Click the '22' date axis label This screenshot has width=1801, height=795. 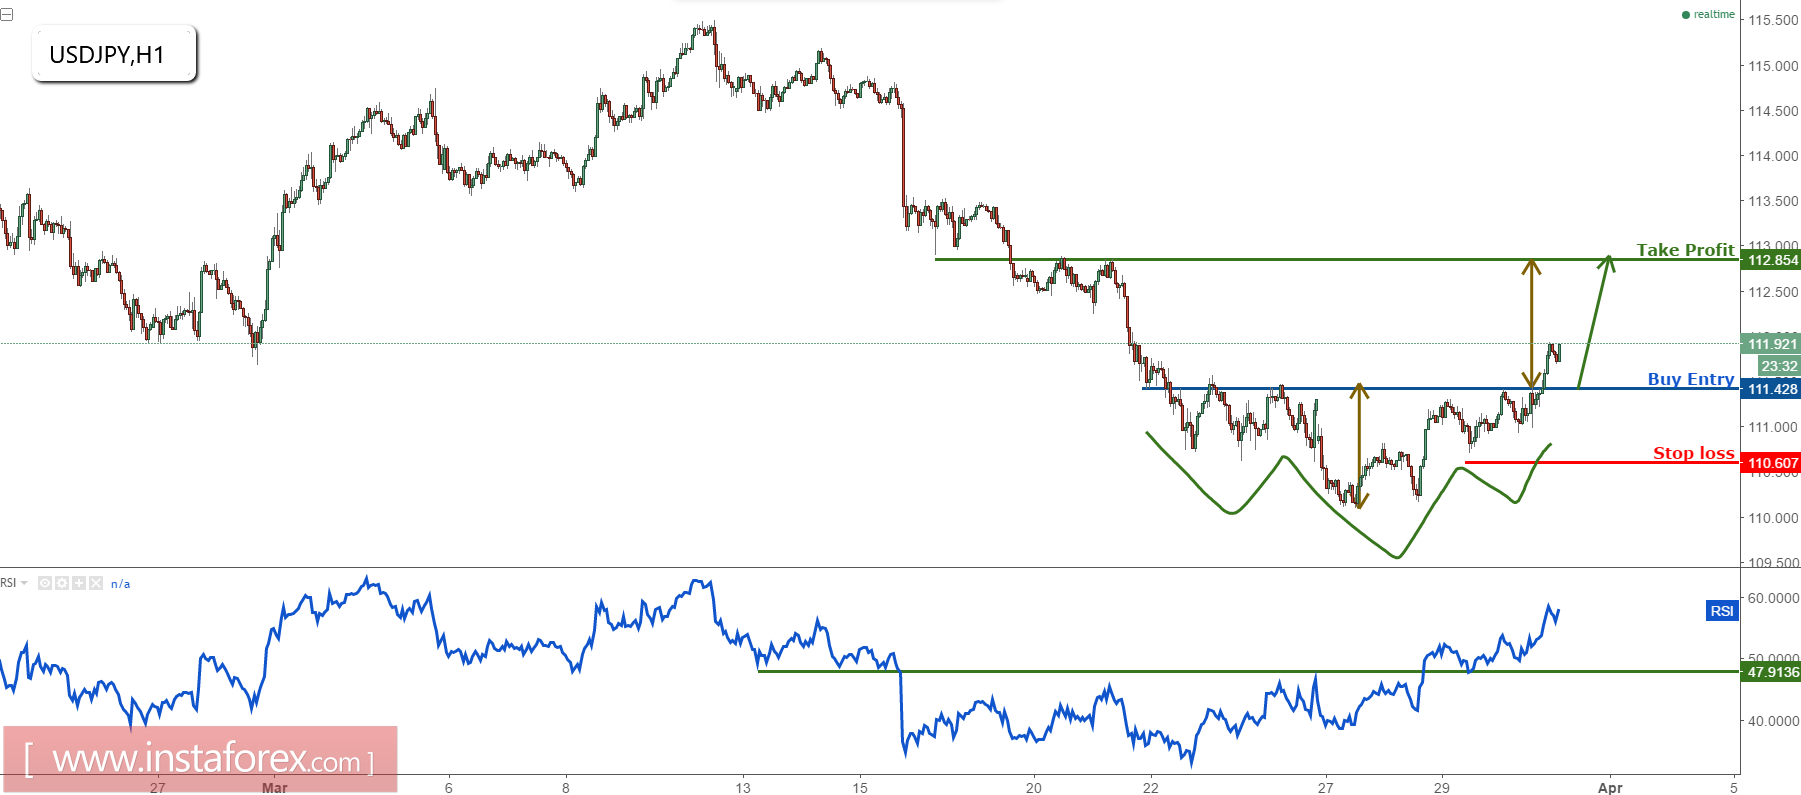(1151, 788)
